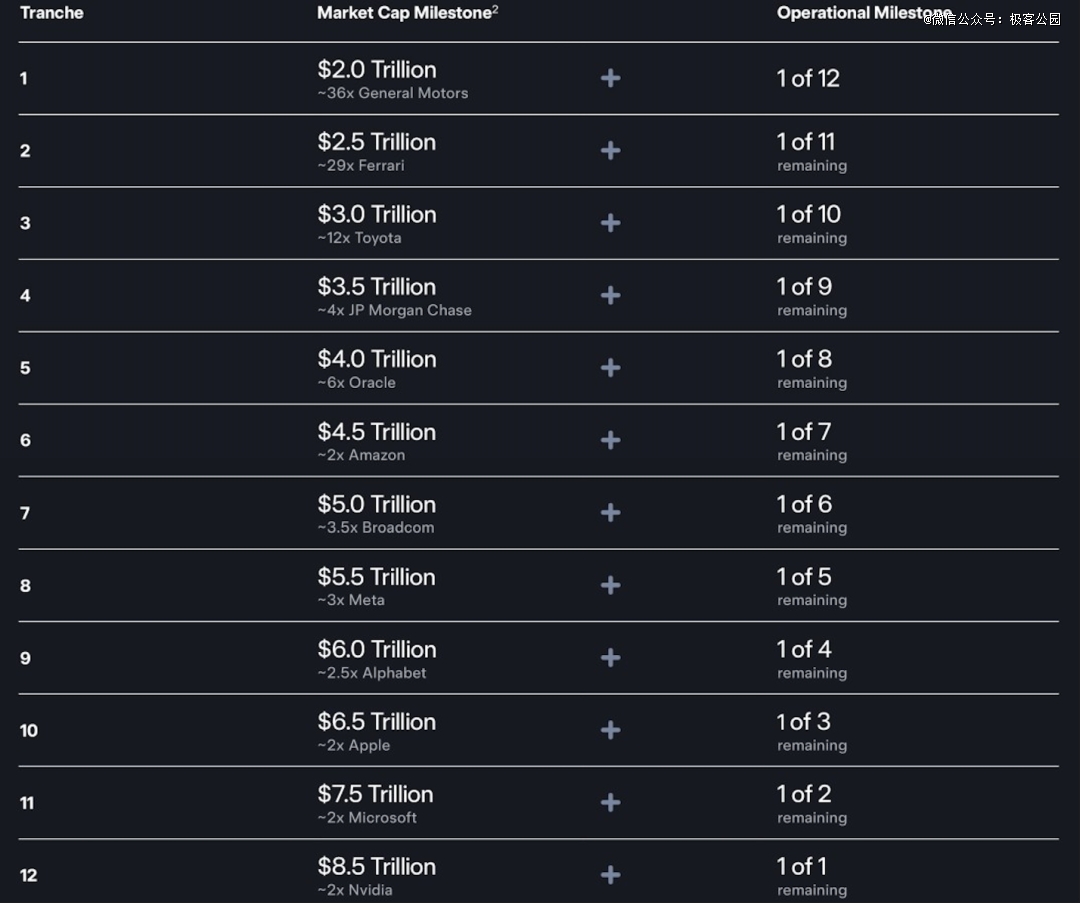Select the plus icon in the Broadcom row
The height and width of the screenshot is (903, 1080).
(610, 513)
